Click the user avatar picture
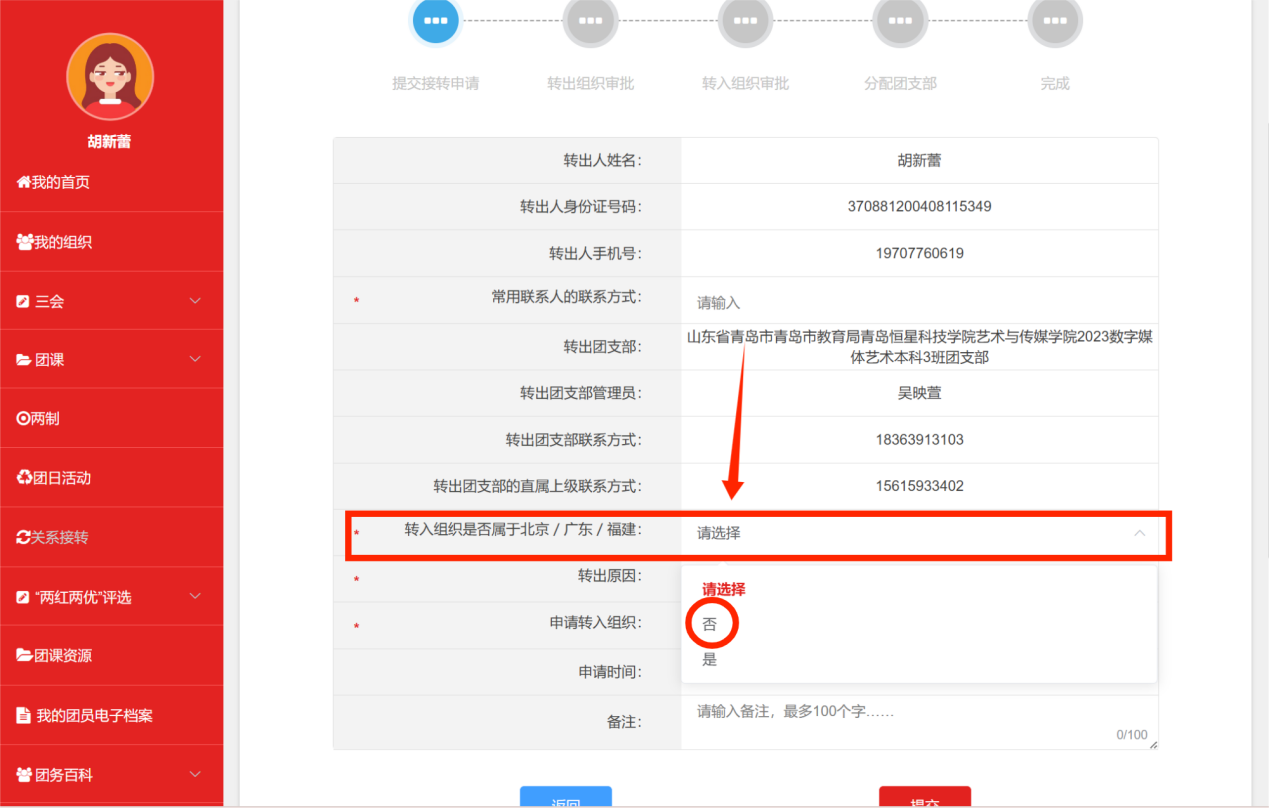1269x808 pixels. (110, 76)
